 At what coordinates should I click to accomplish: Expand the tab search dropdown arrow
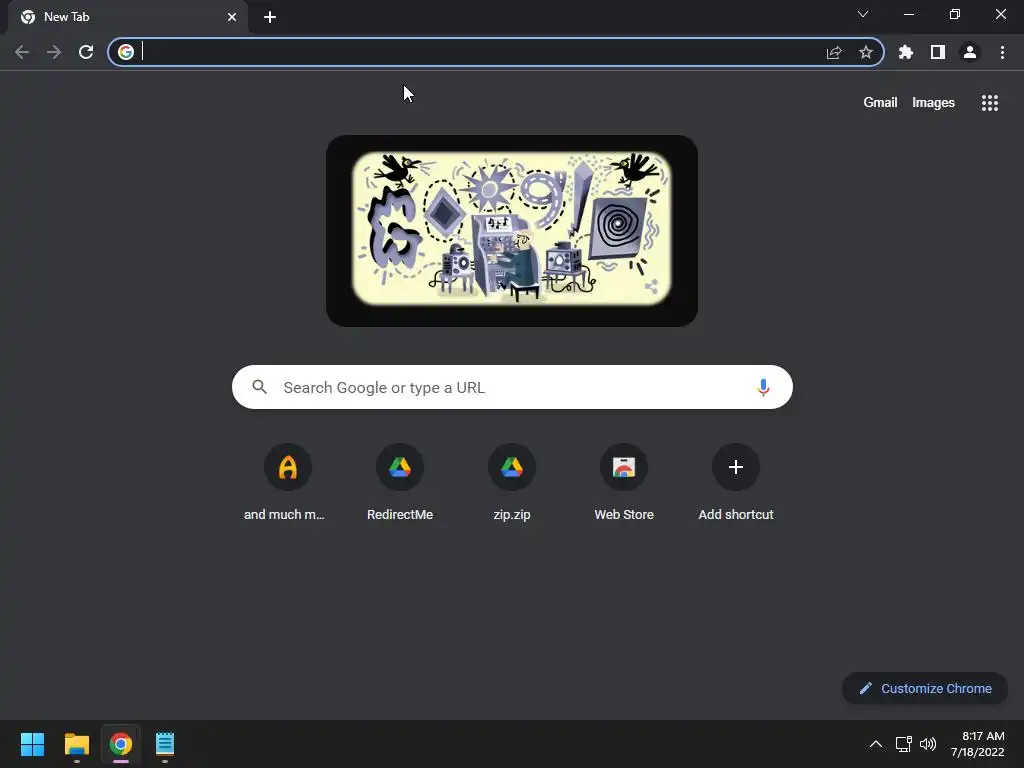point(863,14)
